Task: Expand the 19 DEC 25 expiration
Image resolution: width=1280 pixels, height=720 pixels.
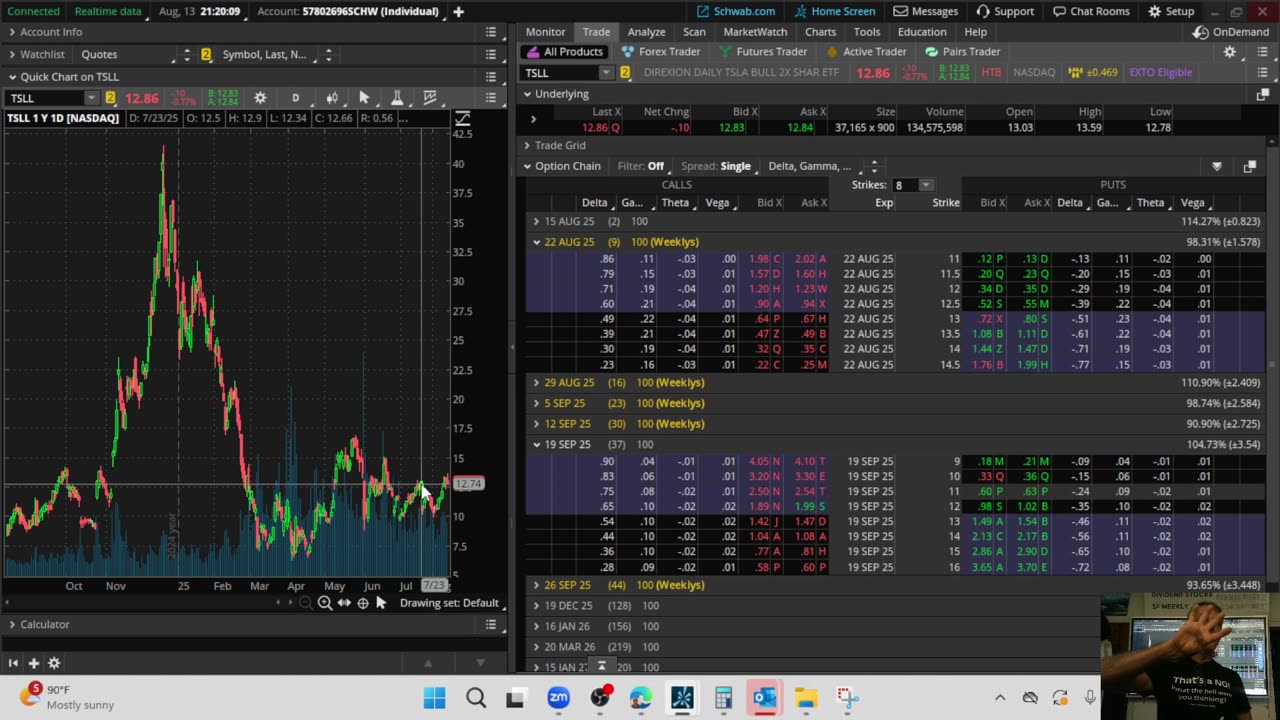Action: pyautogui.click(x=537, y=606)
